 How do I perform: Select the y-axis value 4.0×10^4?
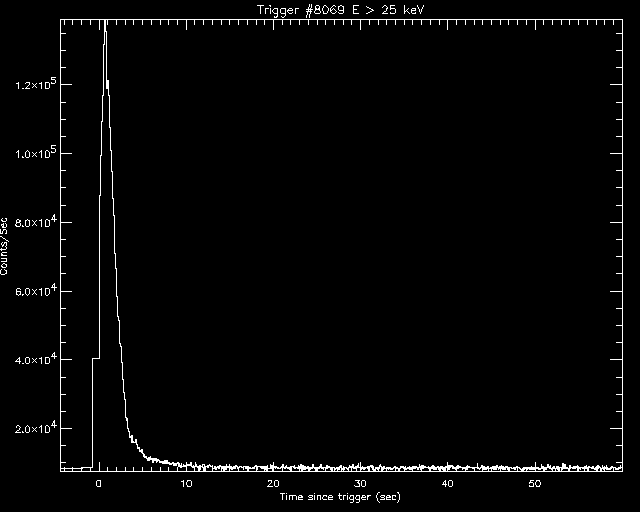click(x=36, y=359)
